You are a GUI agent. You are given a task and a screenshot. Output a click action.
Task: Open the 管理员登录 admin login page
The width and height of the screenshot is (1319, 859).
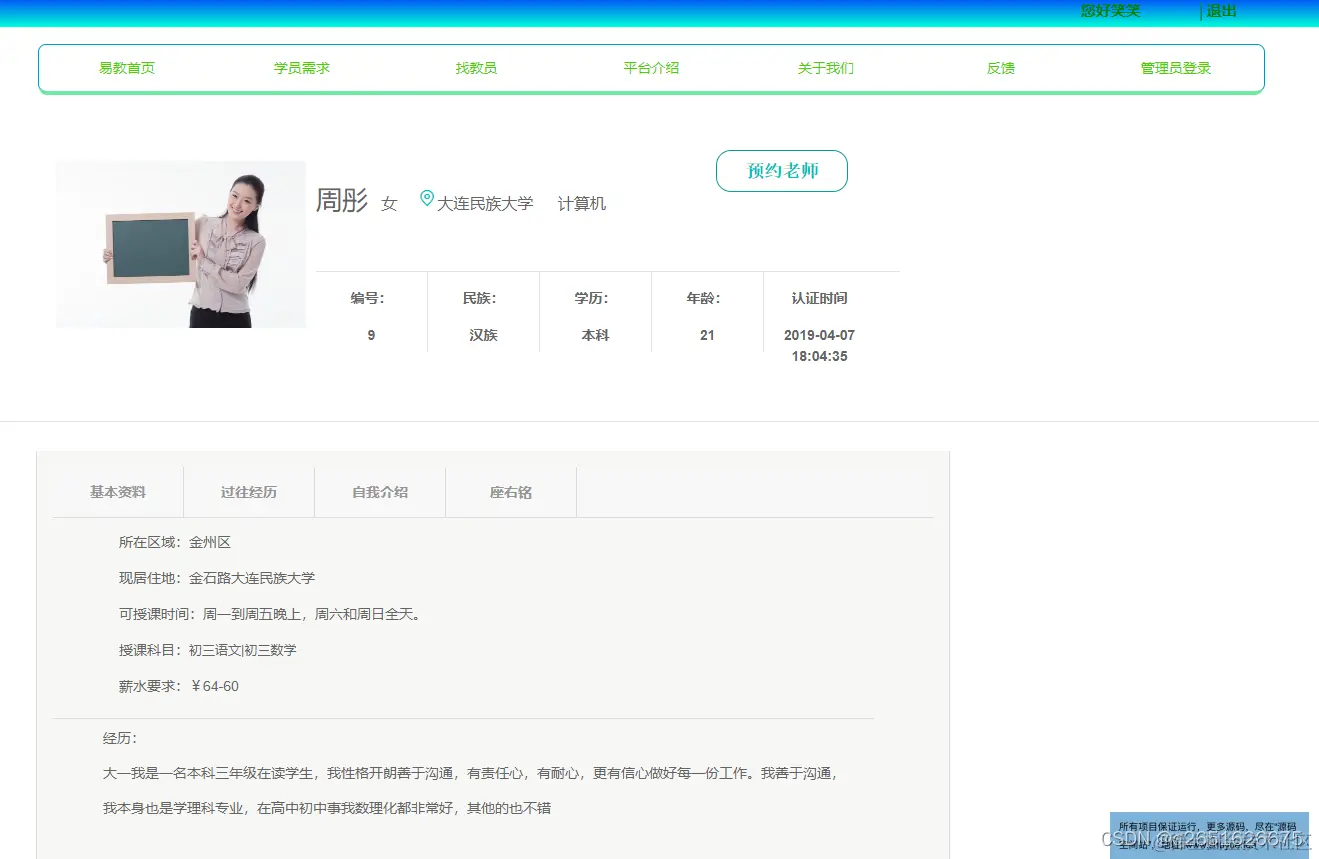(x=1174, y=67)
